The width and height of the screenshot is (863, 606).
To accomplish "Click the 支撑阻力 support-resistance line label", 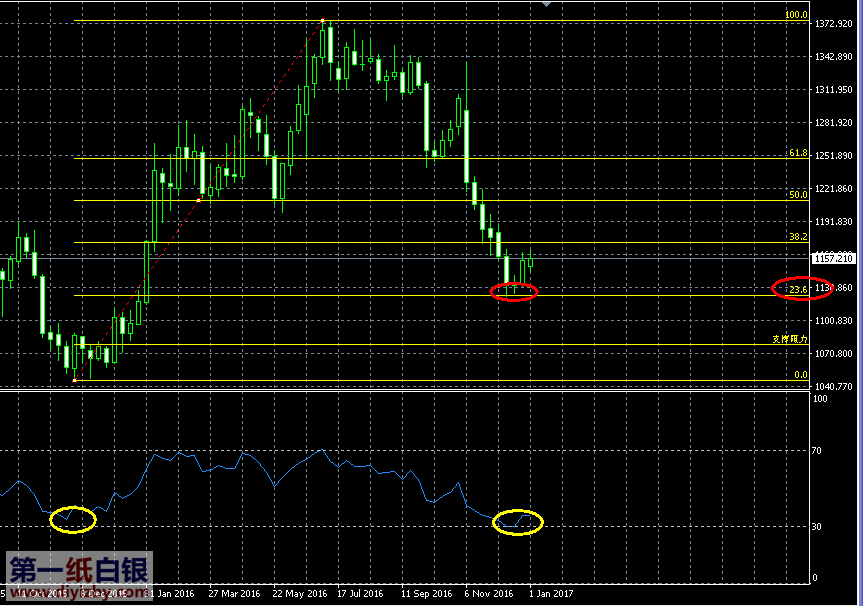I will pyautogui.click(x=790, y=339).
